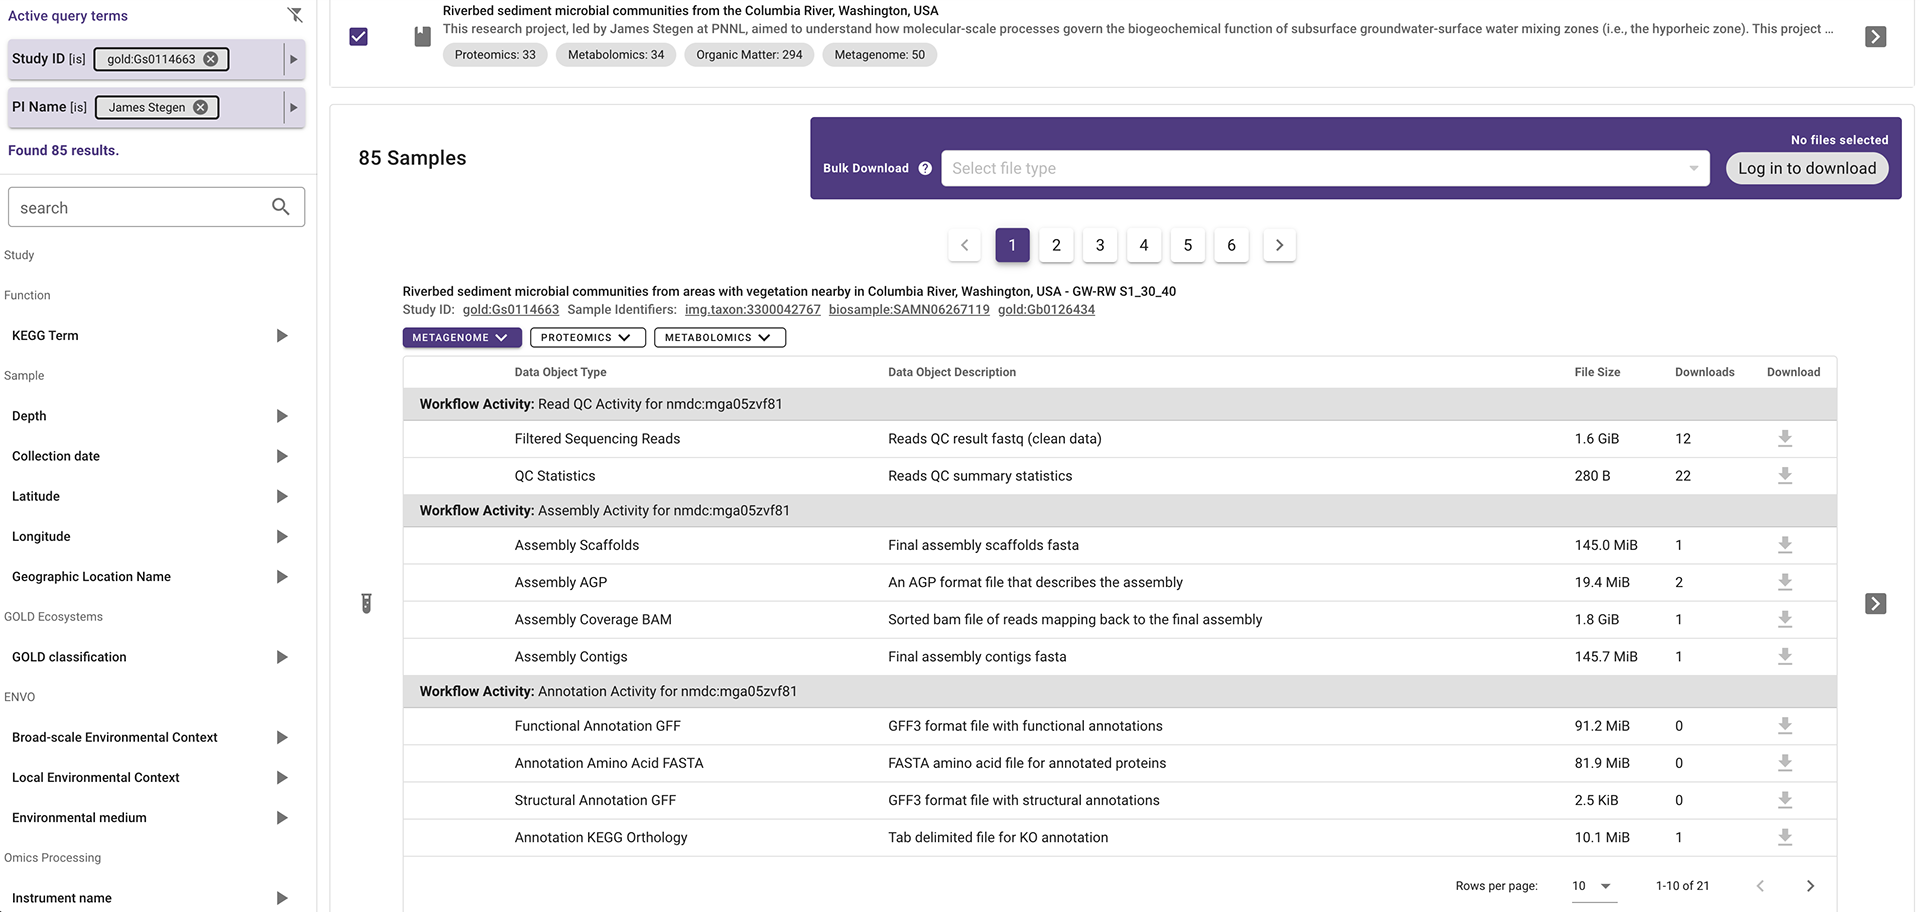This screenshot has height=912, width=1920.
Task: Go to previous table rows page
Action: [1760, 886]
